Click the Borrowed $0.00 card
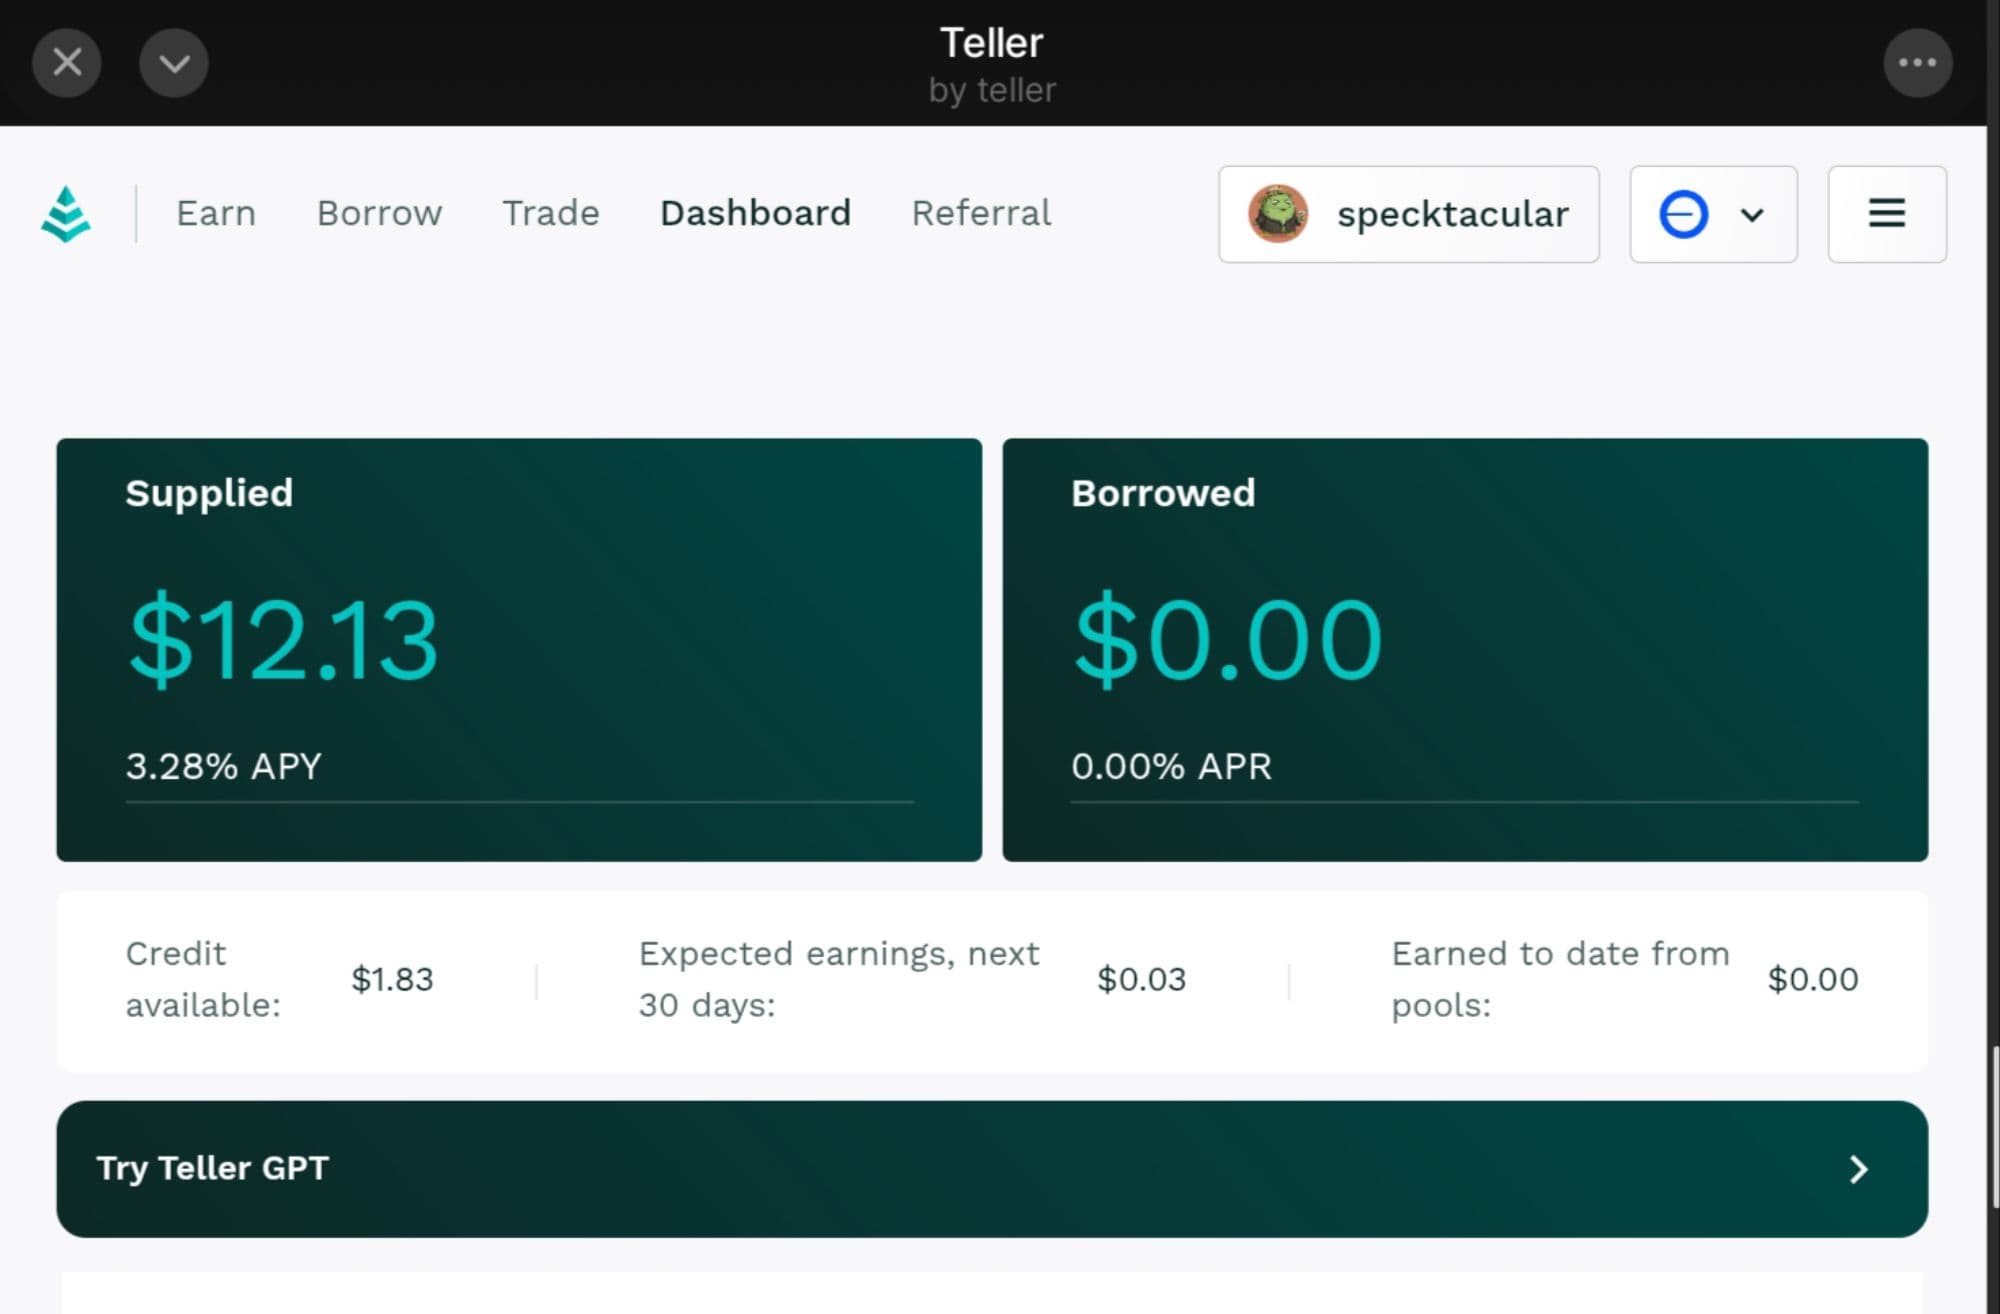 1464,649
